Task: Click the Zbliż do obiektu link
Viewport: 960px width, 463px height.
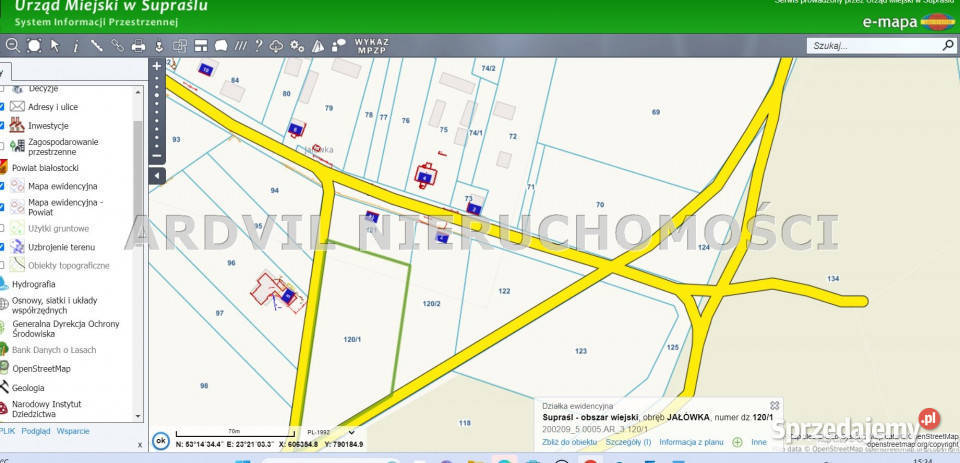Action: [x=569, y=441]
